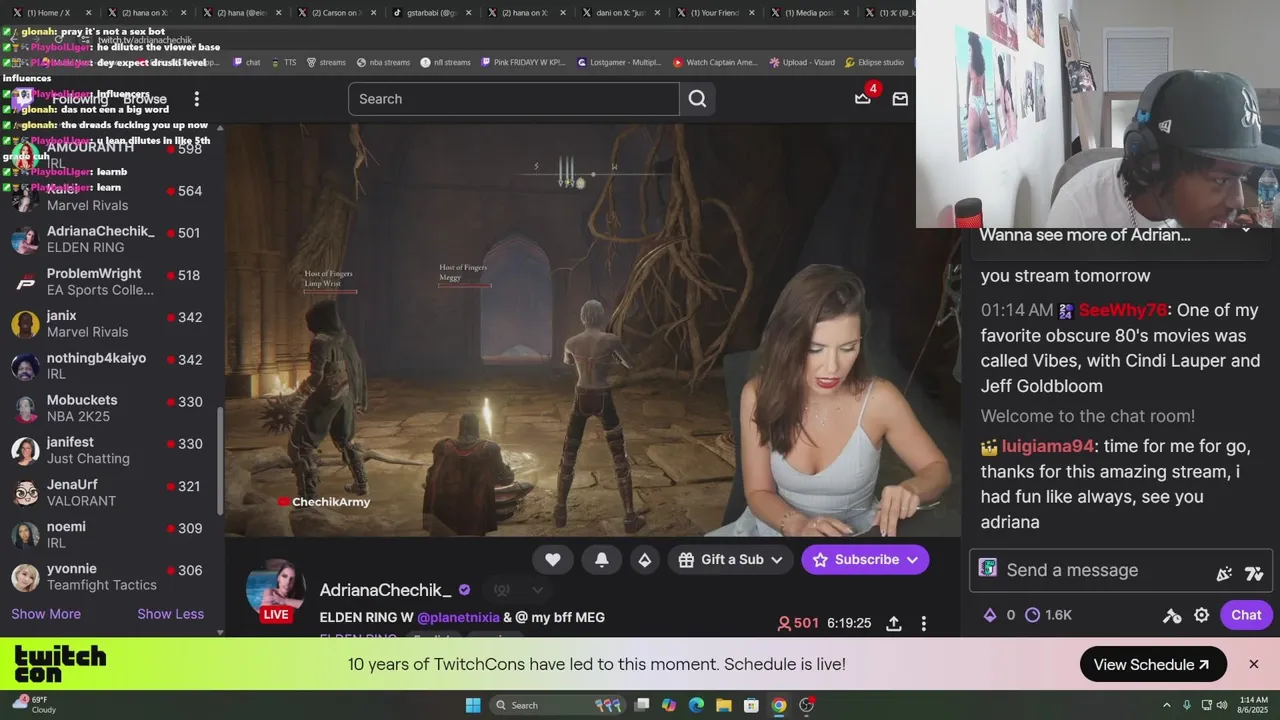
Task: Switch to Home / X browser tab
Action: click(x=50, y=13)
